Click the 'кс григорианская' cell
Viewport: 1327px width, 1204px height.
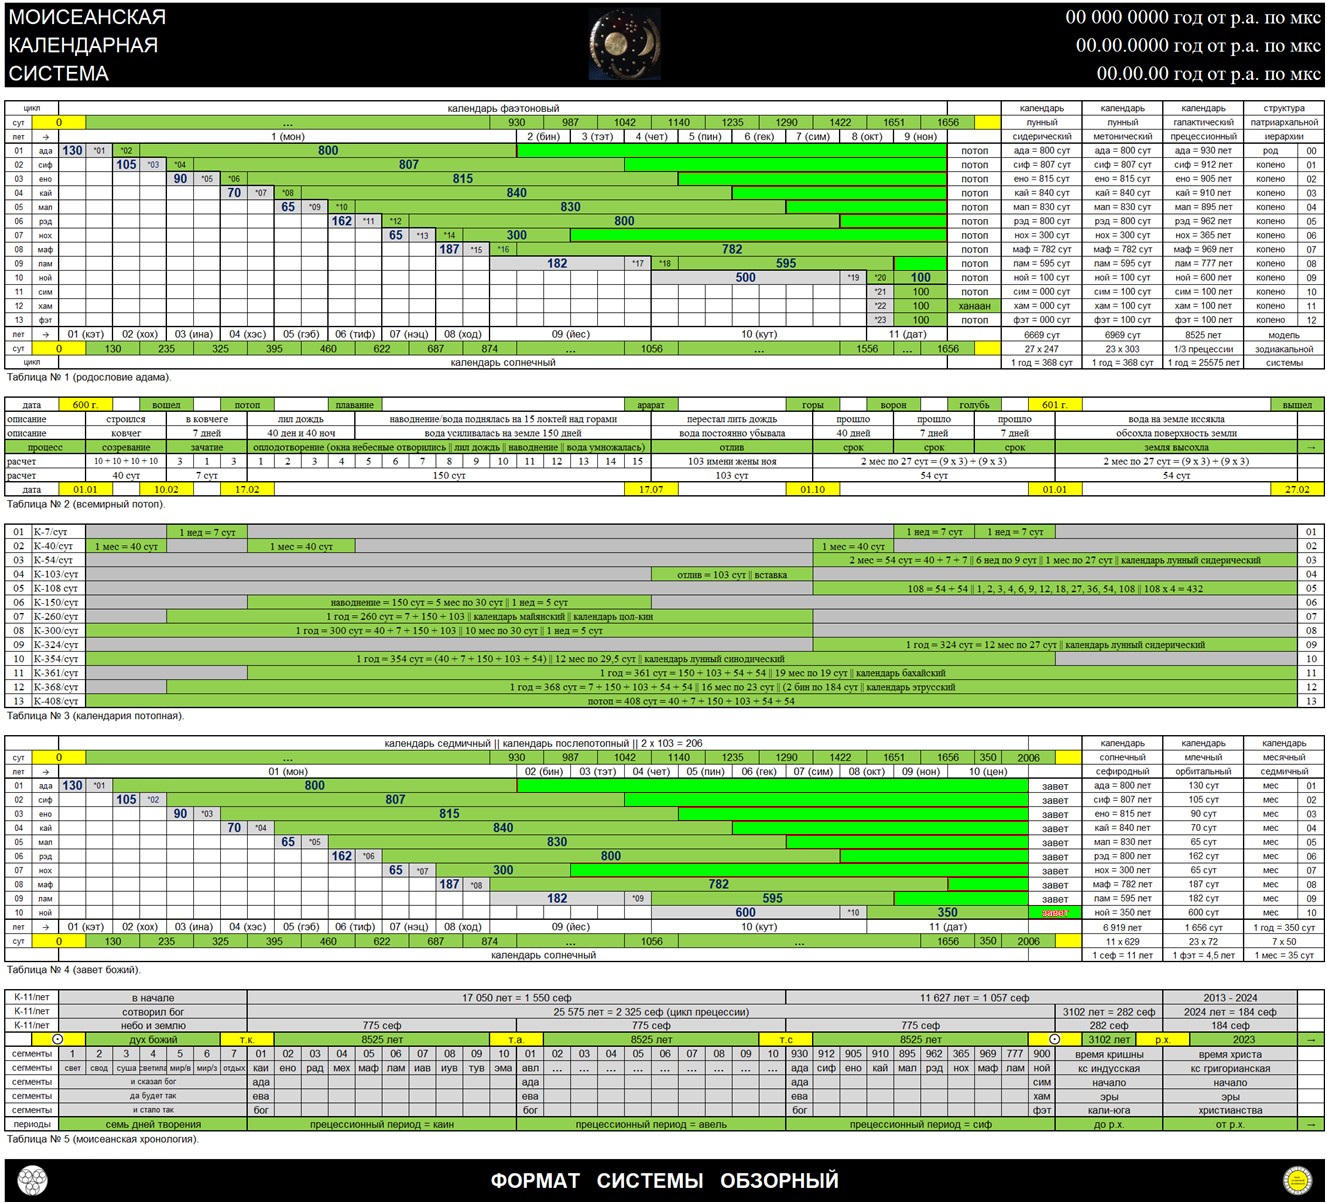click(x=1230, y=1069)
